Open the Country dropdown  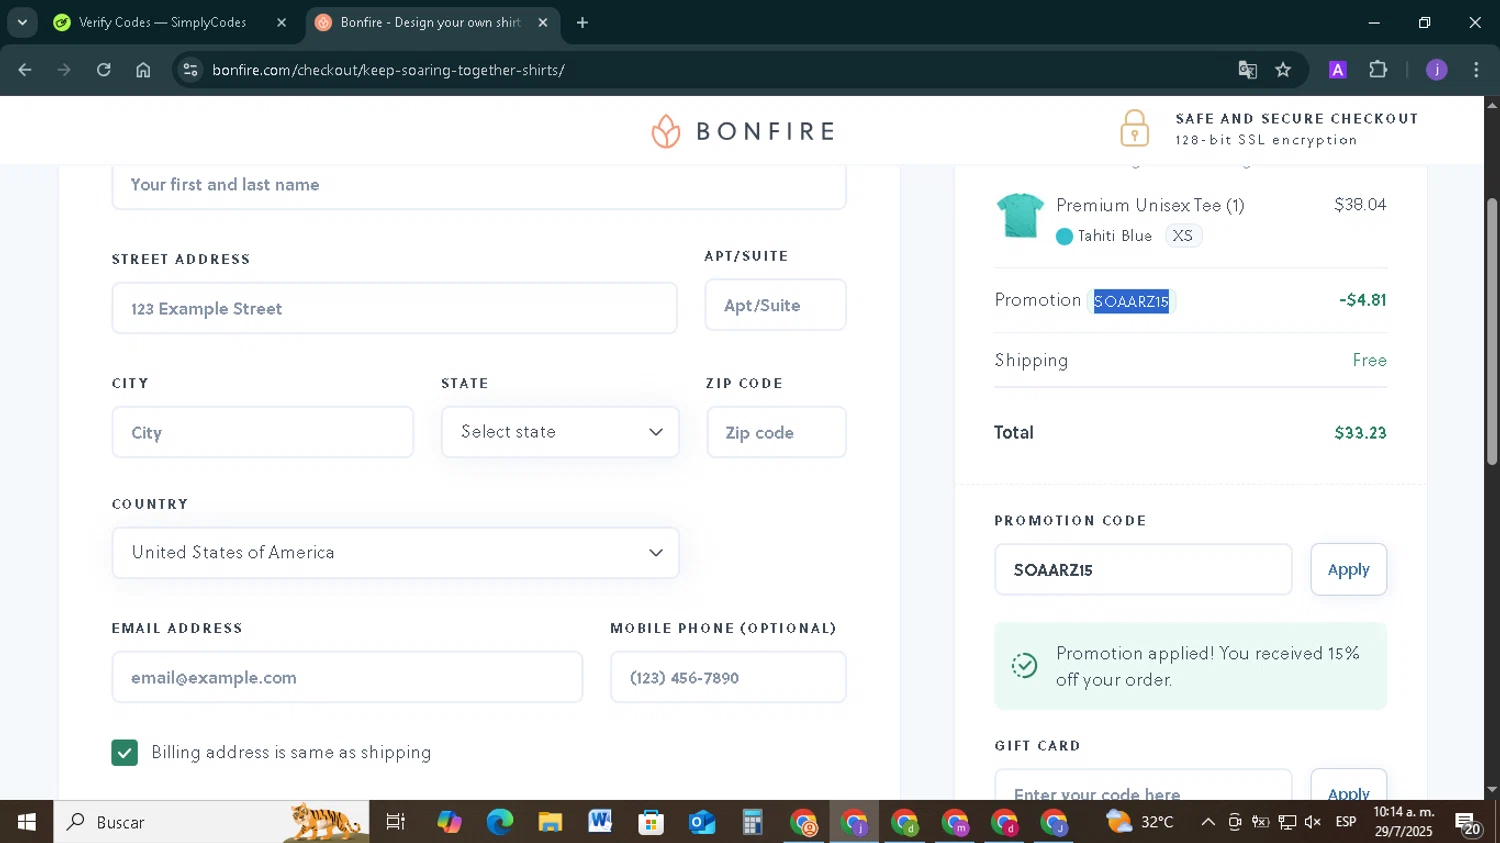(x=395, y=553)
